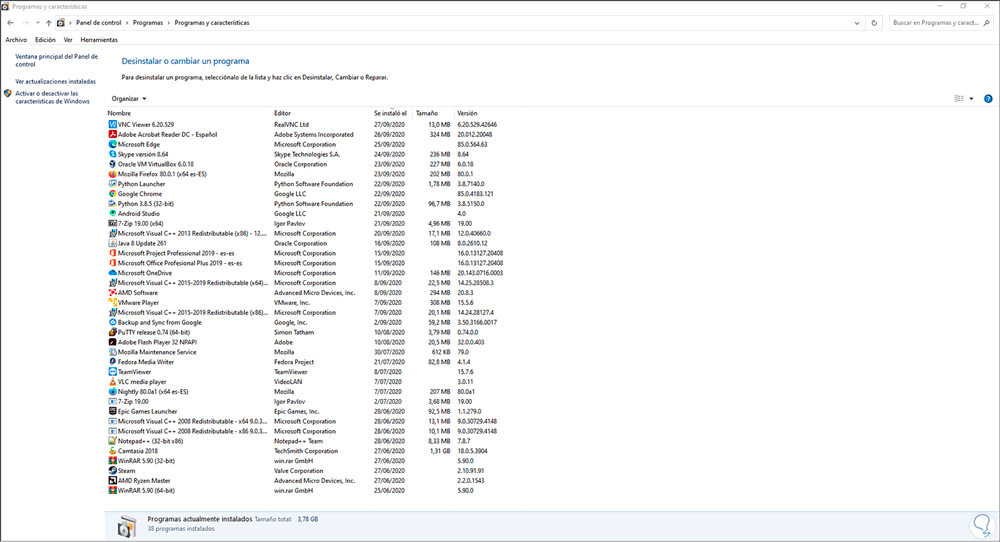Select the Java 8 Update 261 icon
This screenshot has width=1000, height=542.
point(113,243)
